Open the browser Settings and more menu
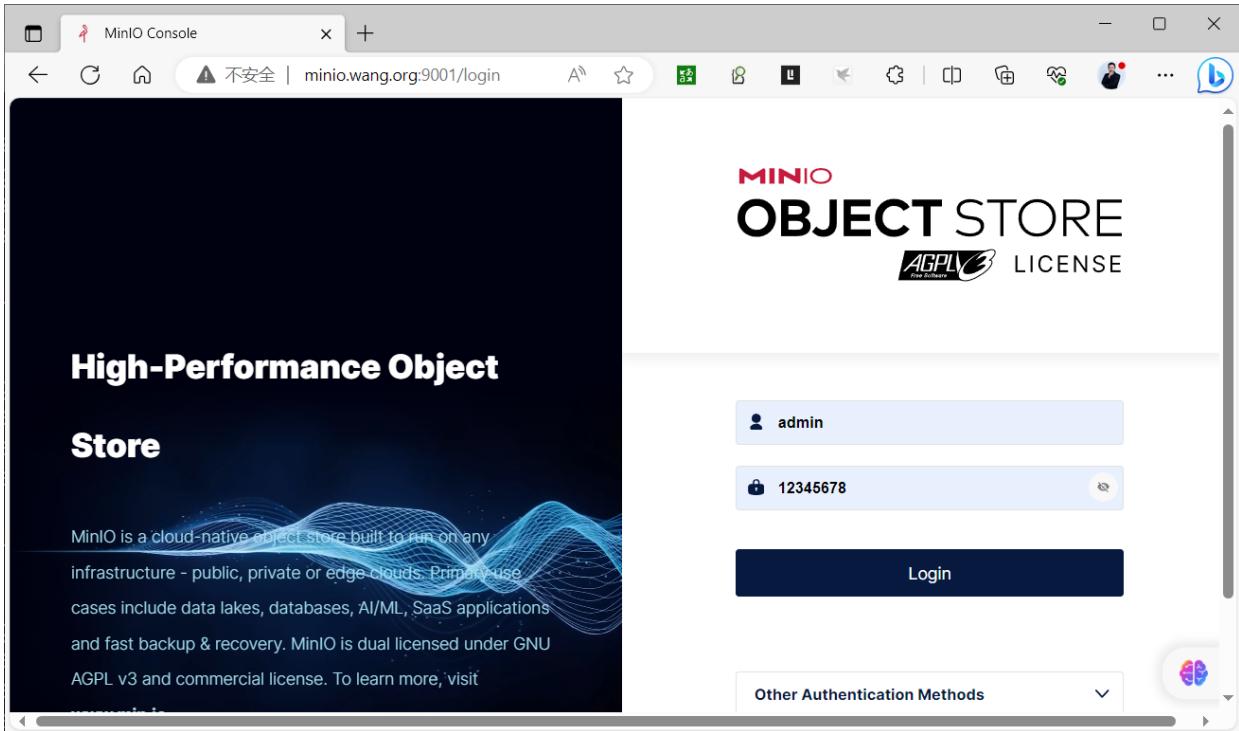1239x731 pixels. tap(1165, 76)
